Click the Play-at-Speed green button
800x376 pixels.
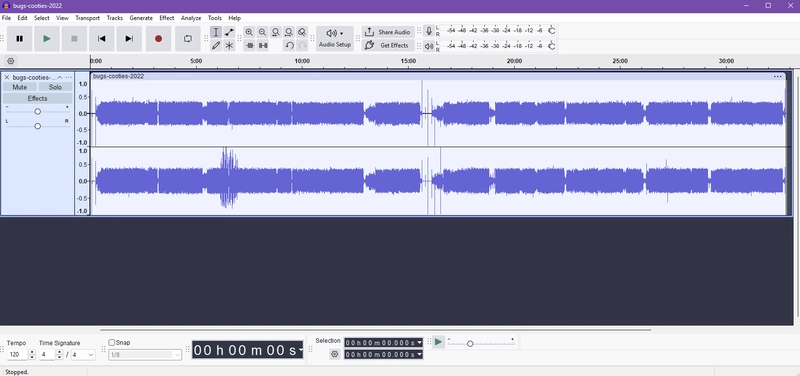(x=438, y=342)
